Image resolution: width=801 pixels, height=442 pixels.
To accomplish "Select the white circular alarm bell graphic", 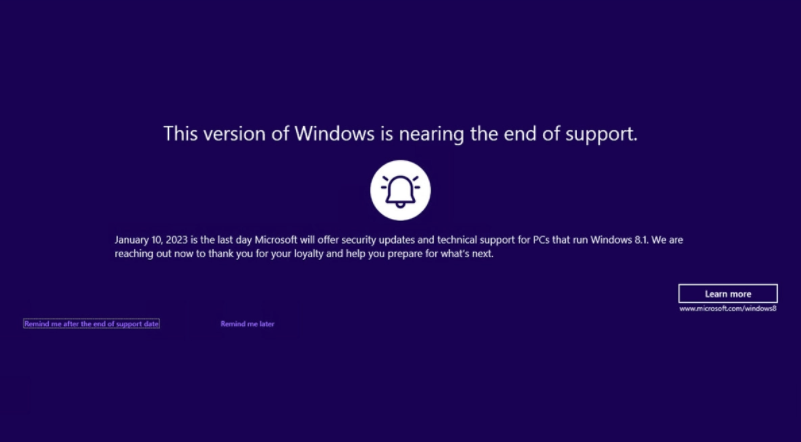I will [x=400, y=190].
